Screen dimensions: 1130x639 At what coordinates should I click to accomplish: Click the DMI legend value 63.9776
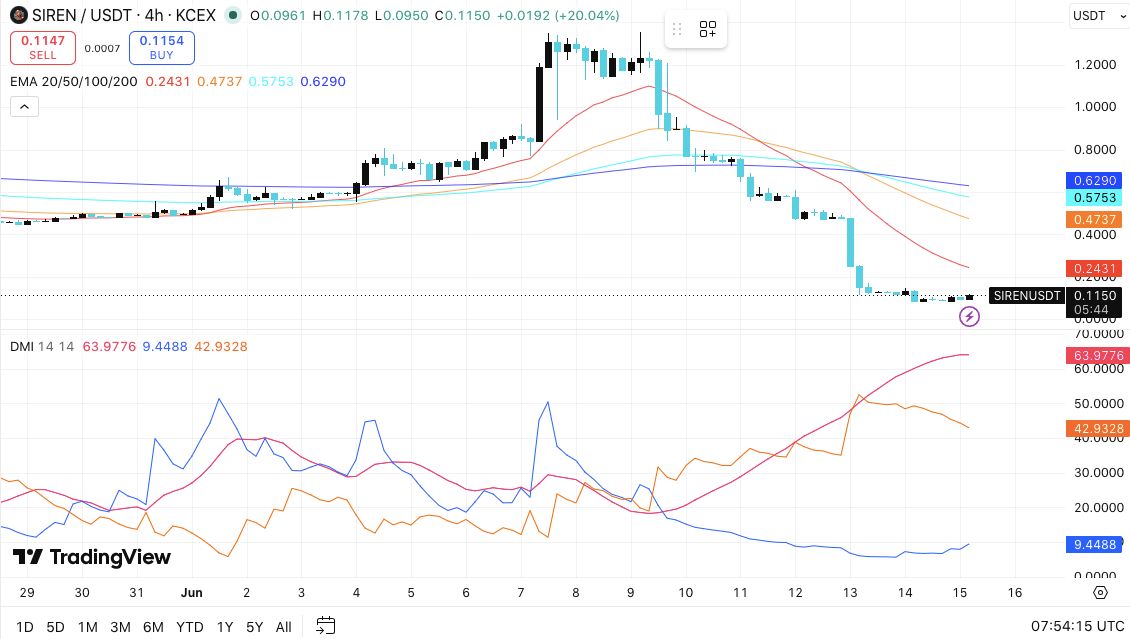(109, 347)
